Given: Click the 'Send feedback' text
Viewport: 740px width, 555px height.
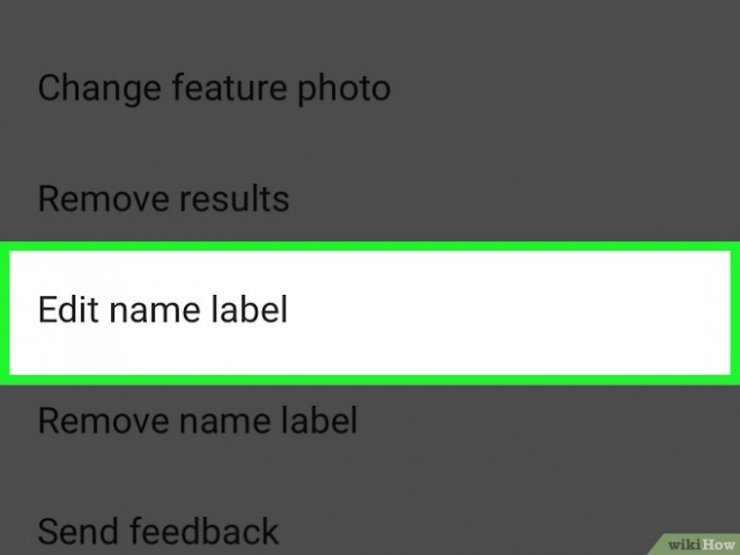Looking at the screenshot, I should pyautogui.click(x=158, y=531).
